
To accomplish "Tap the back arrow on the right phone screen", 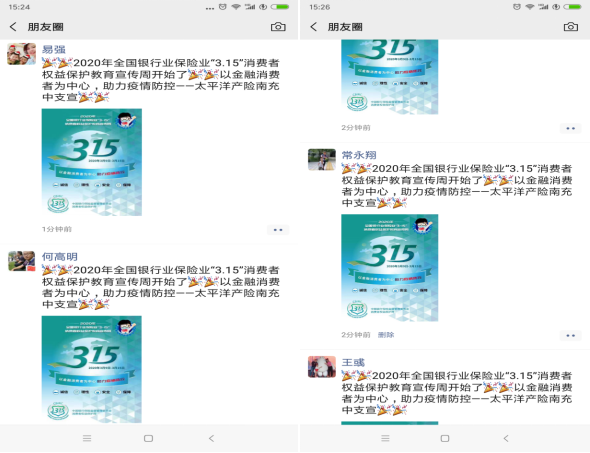I will pos(313,27).
